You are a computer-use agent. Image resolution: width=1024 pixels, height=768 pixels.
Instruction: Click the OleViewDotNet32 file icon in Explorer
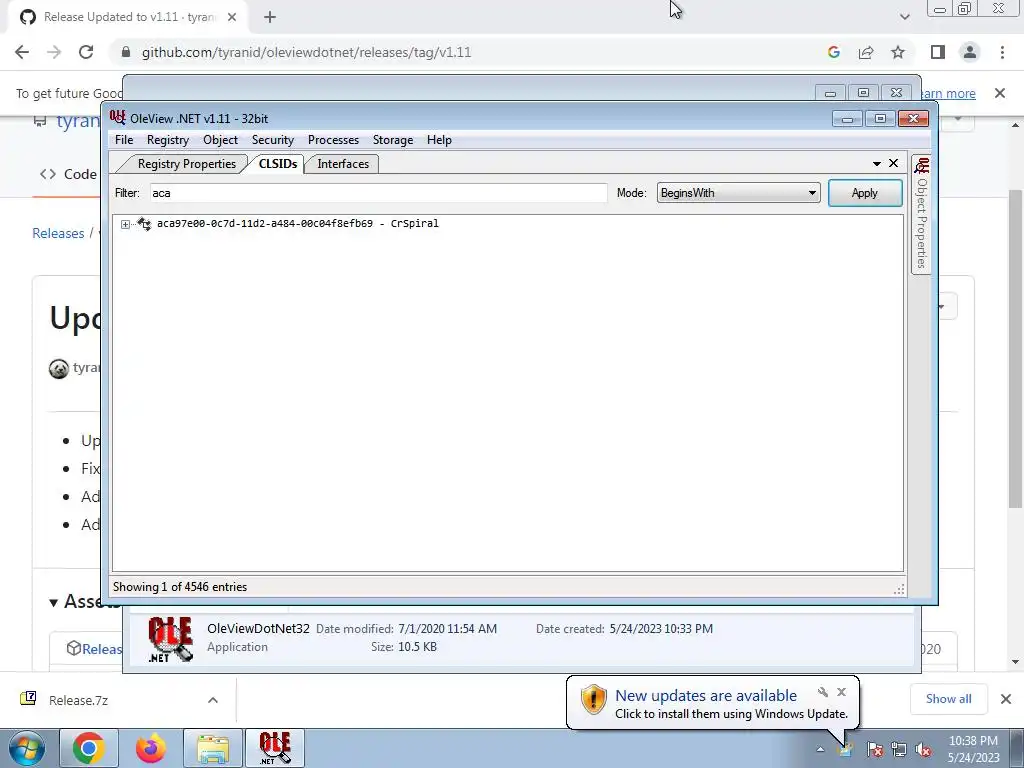pyautogui.click(x=170, y=639)
